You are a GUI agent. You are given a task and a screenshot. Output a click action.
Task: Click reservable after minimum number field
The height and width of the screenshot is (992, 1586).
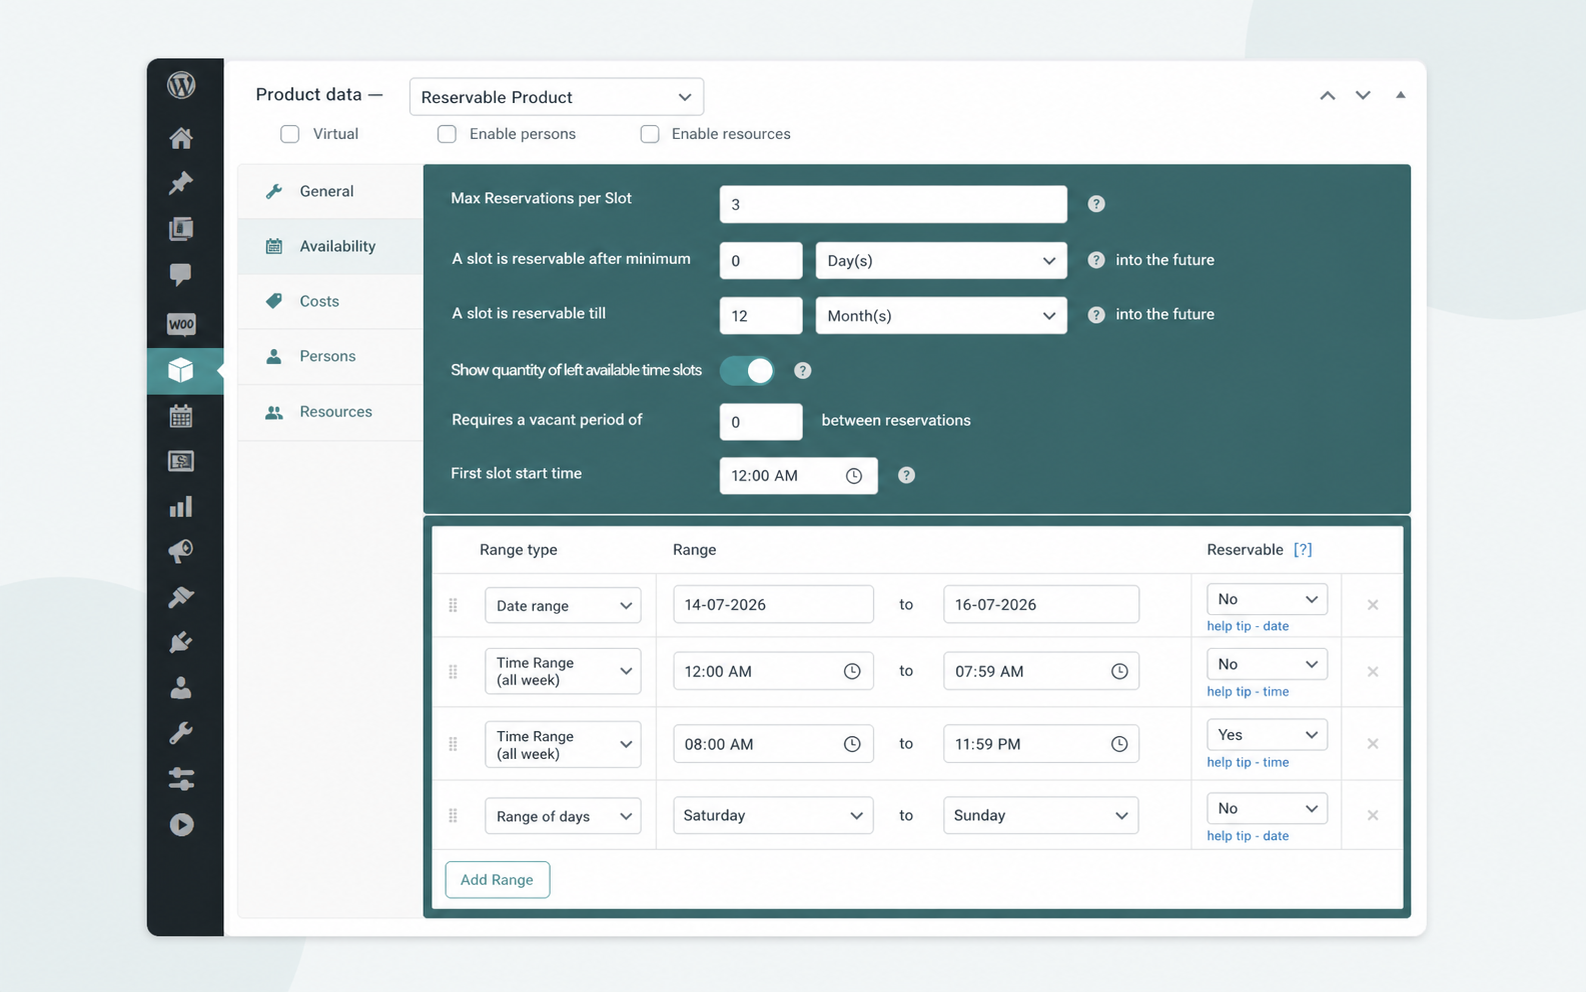click(760, 260)
